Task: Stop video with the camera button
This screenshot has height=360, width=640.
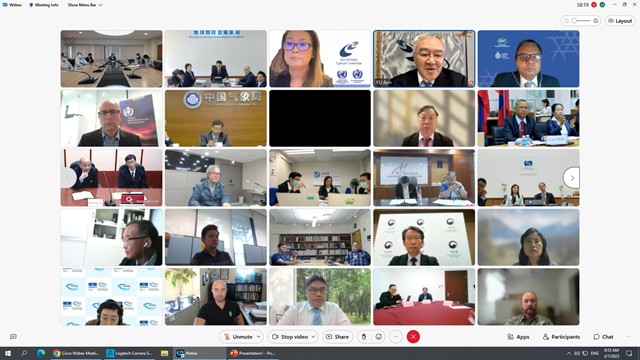Action: 289,337
